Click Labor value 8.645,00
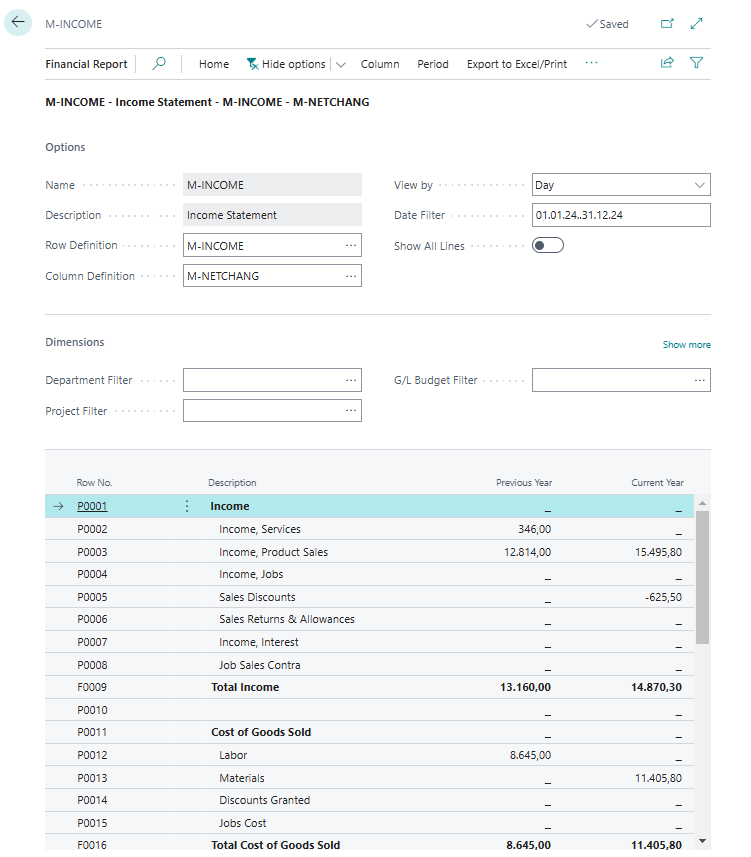Image resolution: width=751 pixels, height=857 pixels. (530, 755)
